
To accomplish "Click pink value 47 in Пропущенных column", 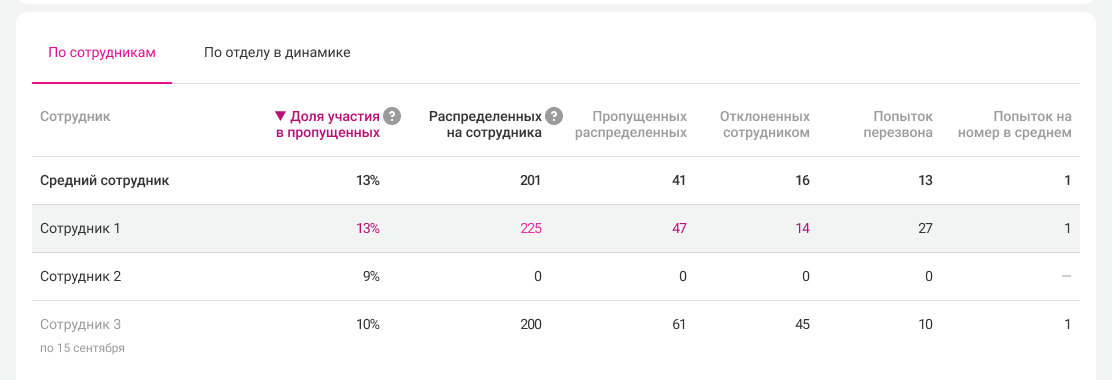I will (677, 228).
